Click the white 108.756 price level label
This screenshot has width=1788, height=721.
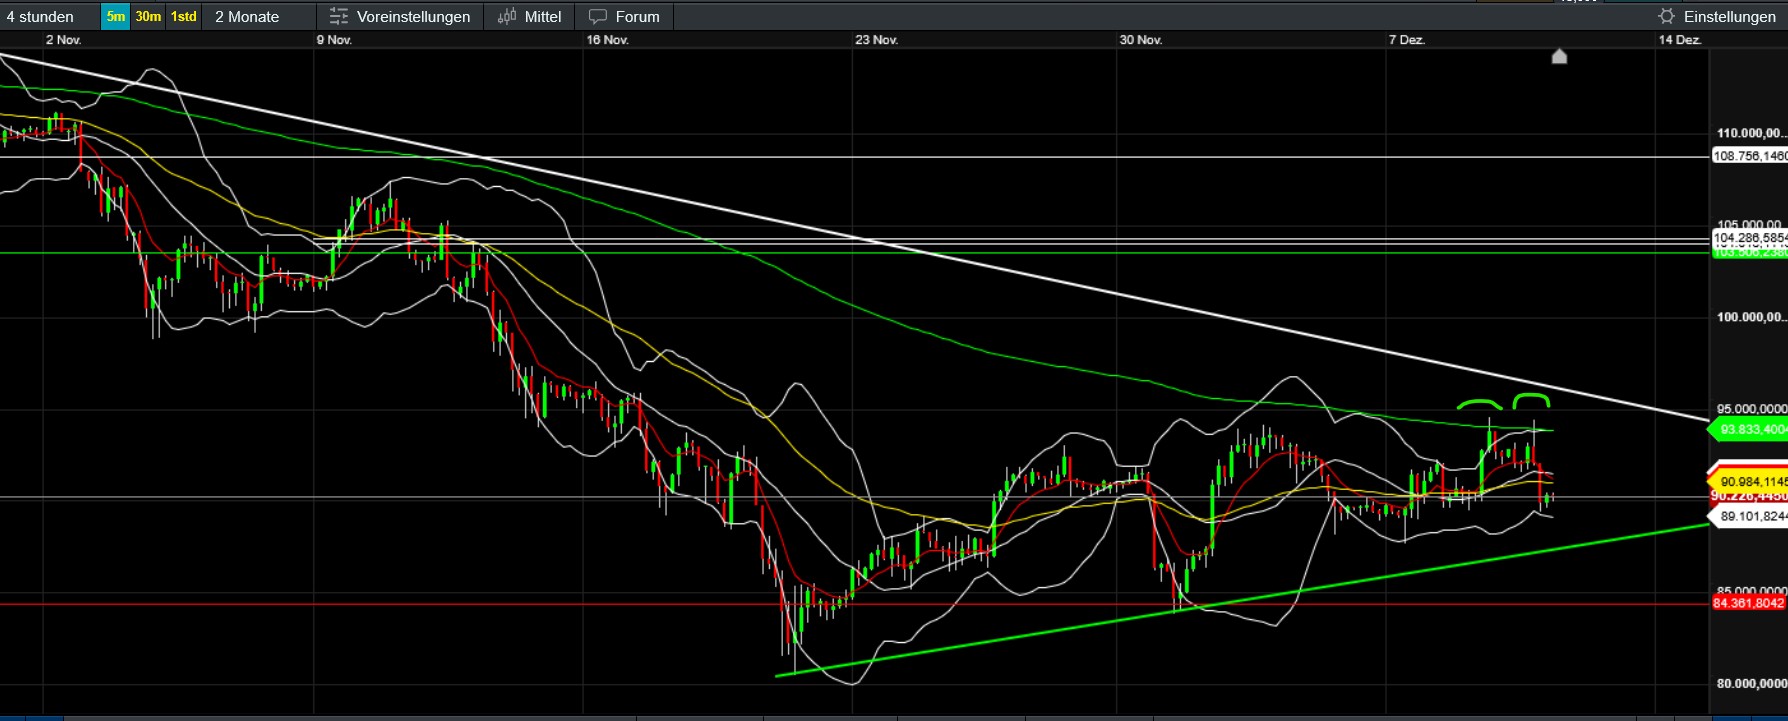tap(1749, 156)
